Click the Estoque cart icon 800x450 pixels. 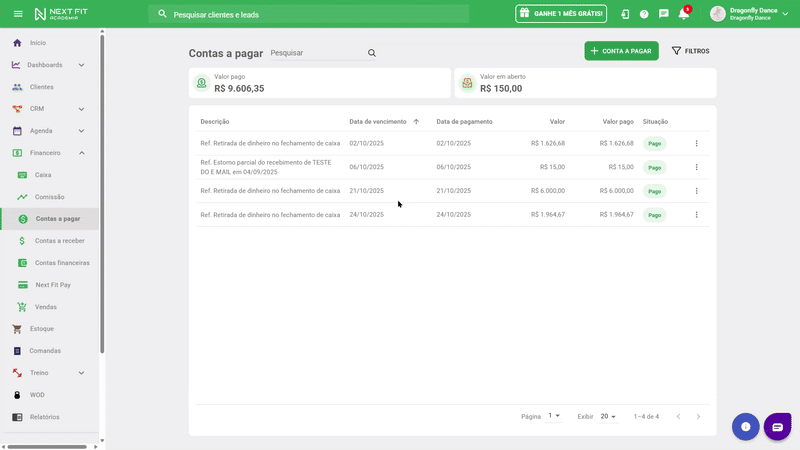(x=17, y=329)
